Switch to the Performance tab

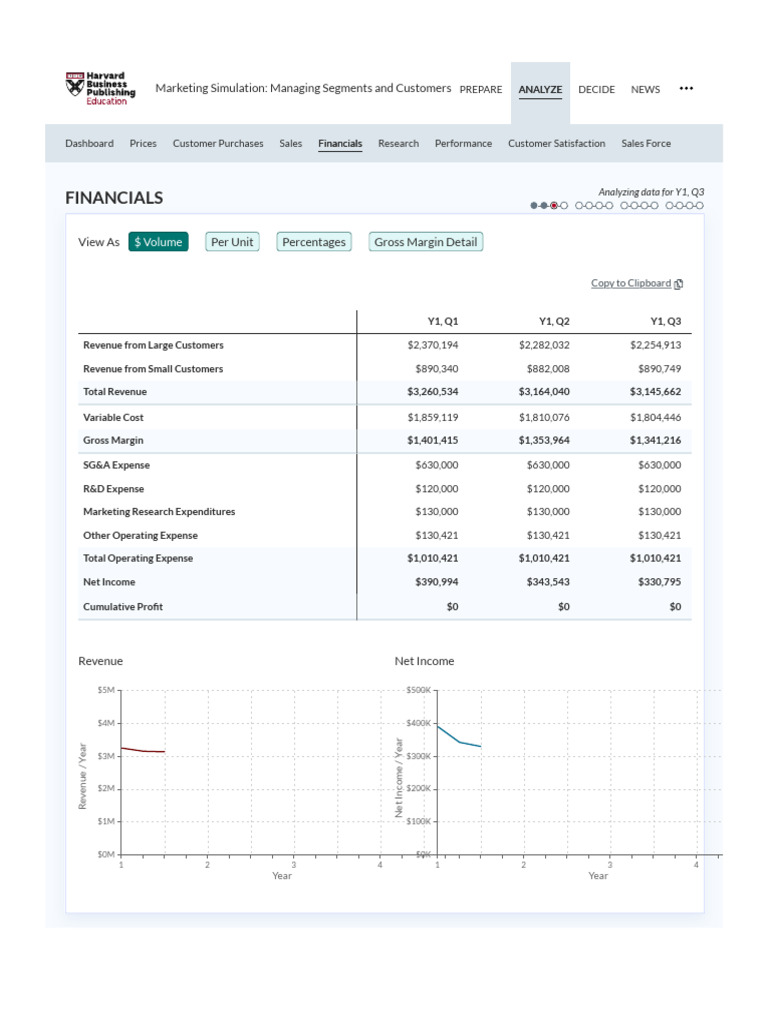(x=464, y=143)
